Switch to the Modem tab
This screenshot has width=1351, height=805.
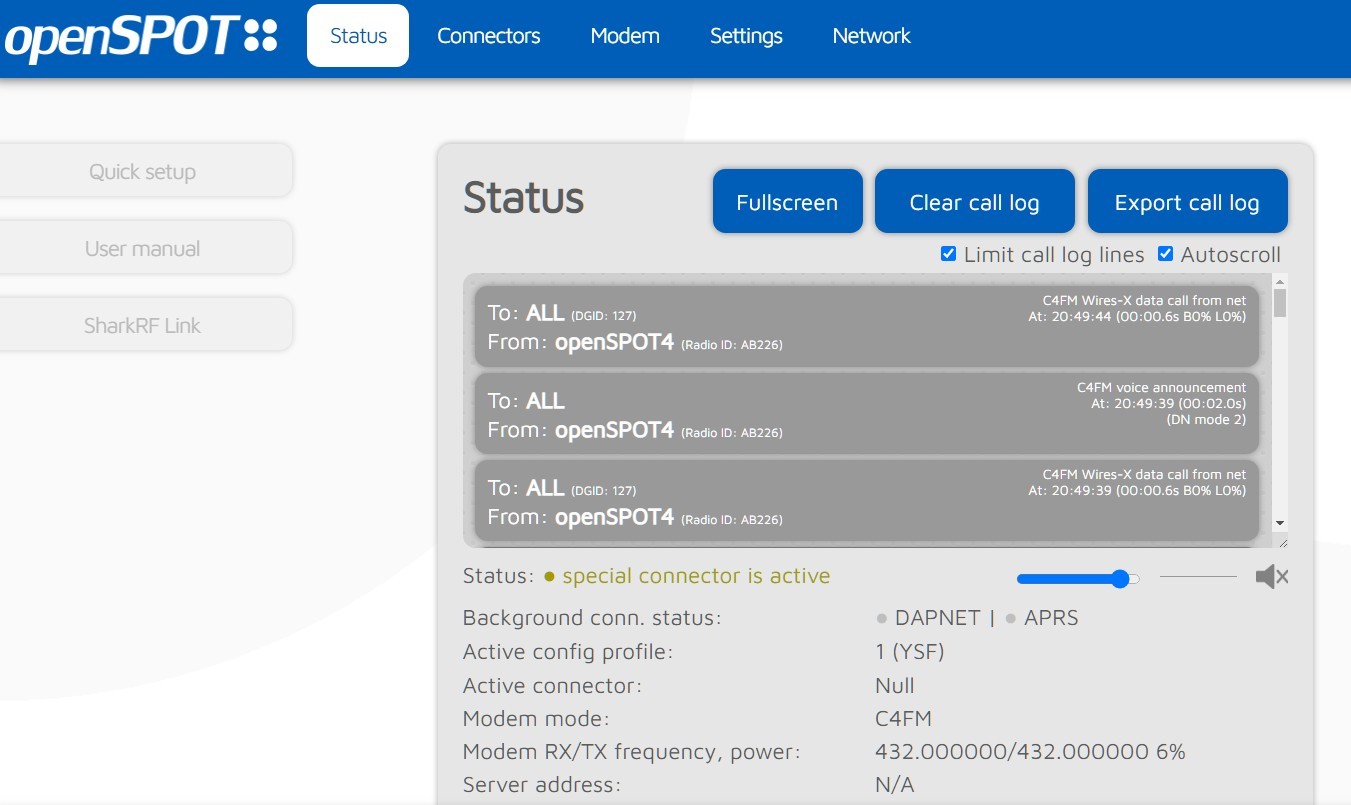pyautogui.click(x=625, y=36)
